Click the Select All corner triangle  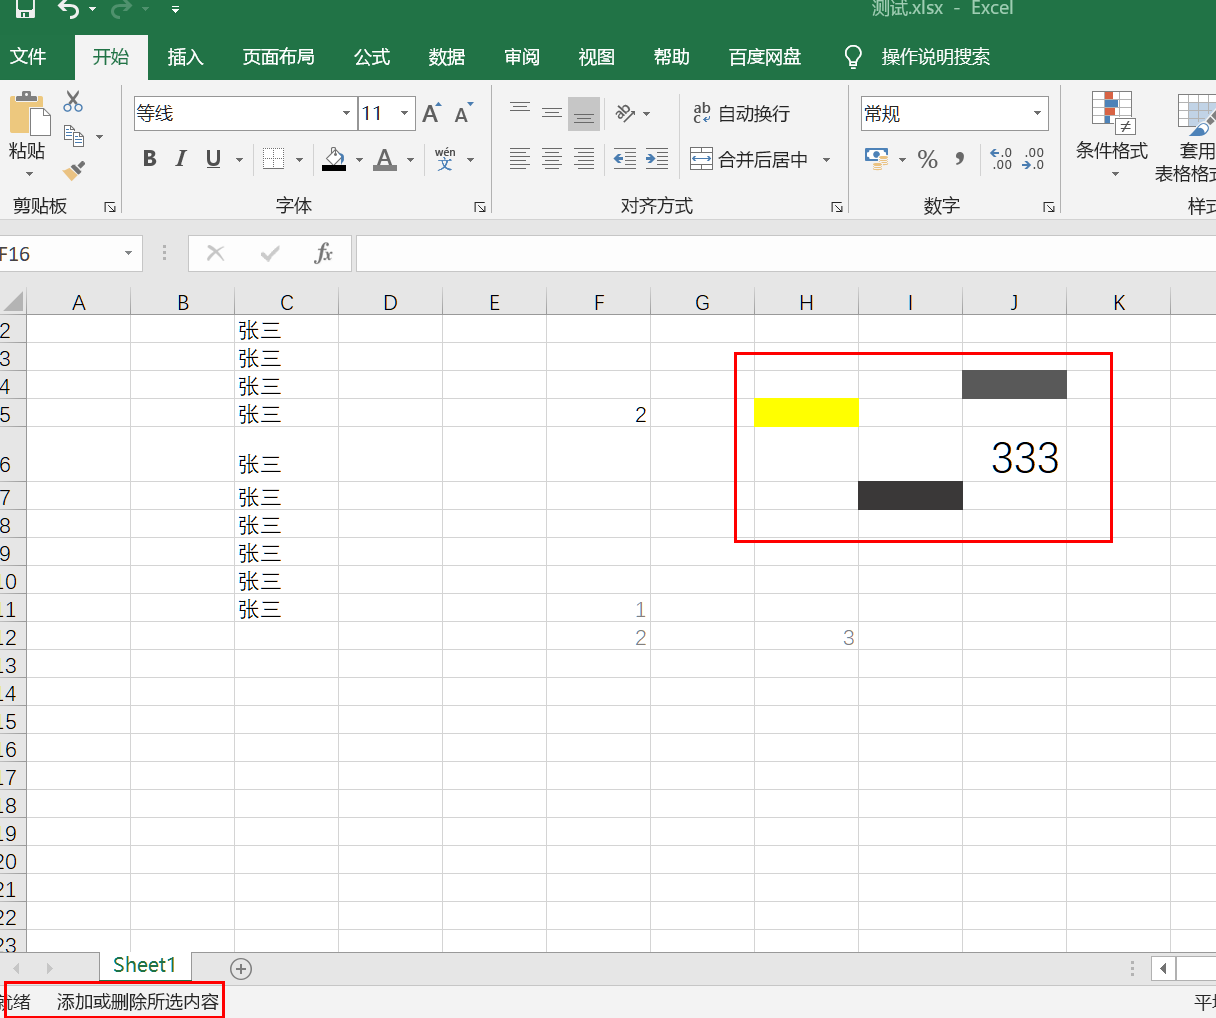click(13, 302)
